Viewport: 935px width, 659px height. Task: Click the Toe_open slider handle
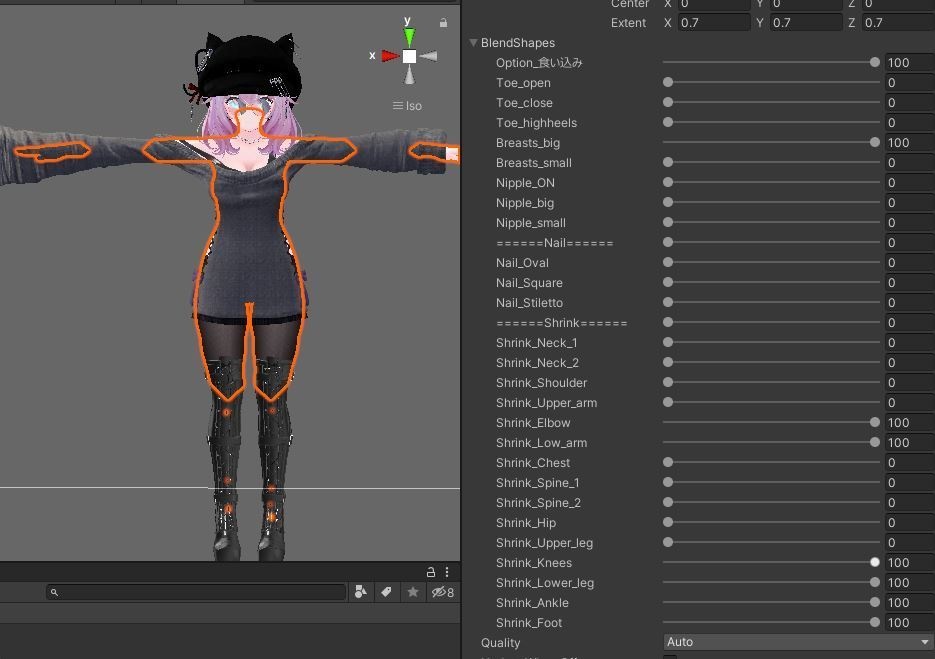[668, 82]
